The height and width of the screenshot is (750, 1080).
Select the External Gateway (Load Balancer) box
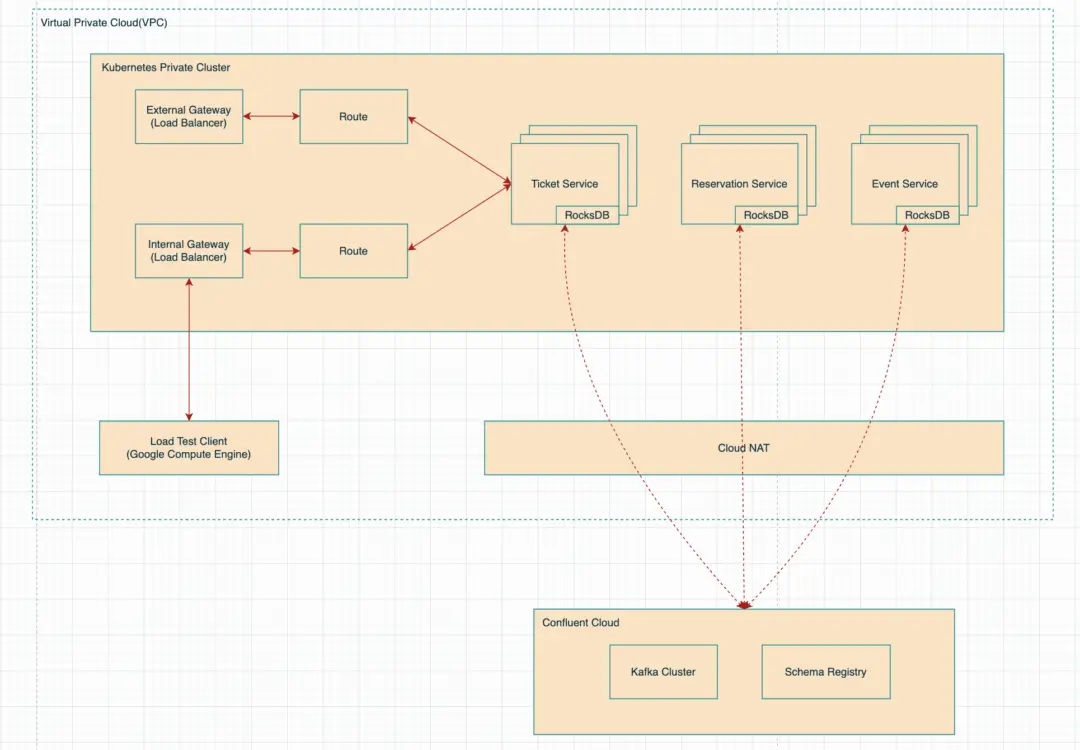tap(189, 116)
